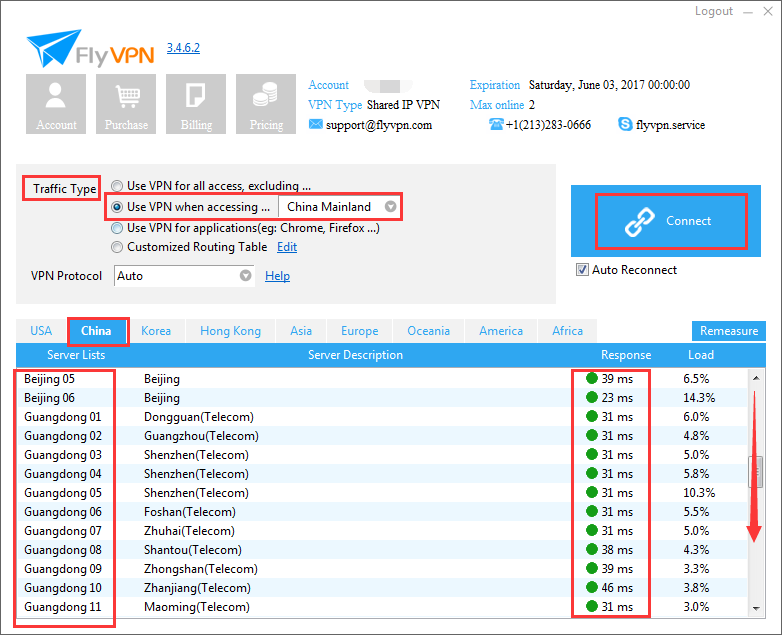Screen dimensions: 782x635
Task: Open the routing table Edit link
Action: (287, 247)
